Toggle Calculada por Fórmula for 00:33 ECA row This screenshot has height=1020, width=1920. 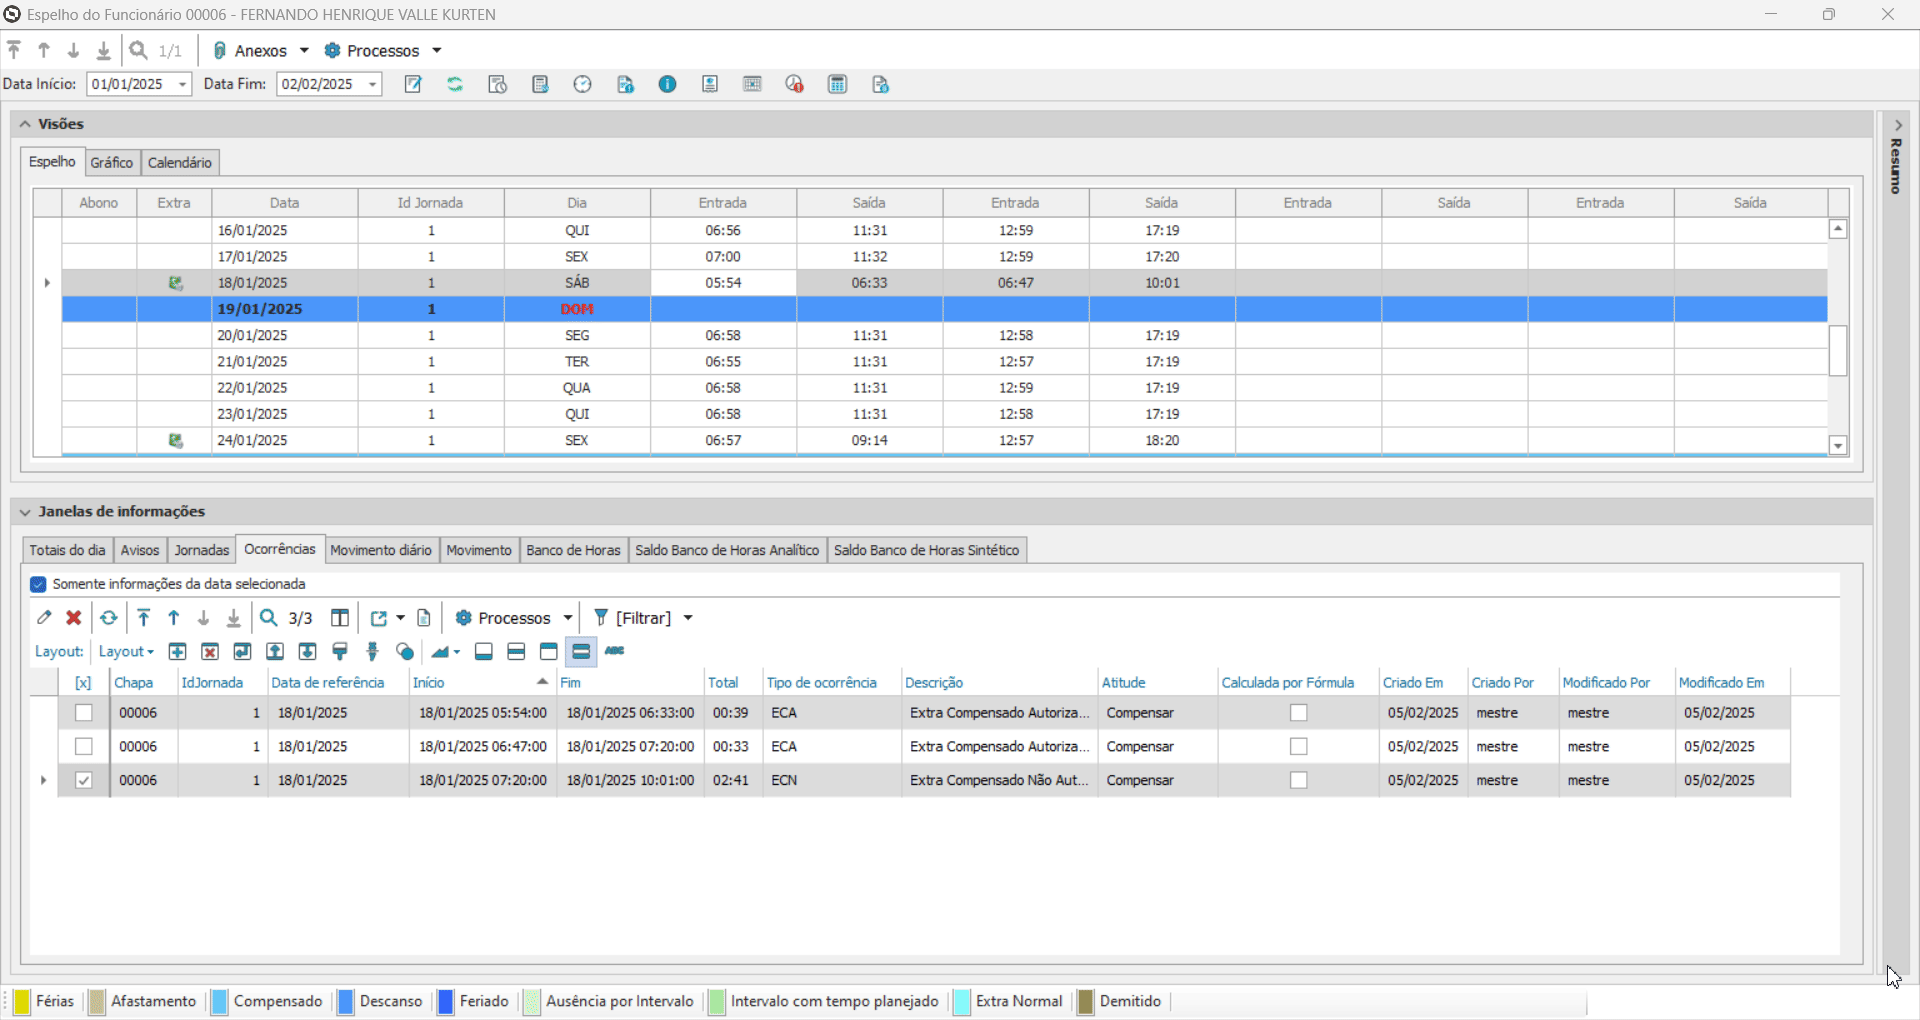(x=1298, y=746)
